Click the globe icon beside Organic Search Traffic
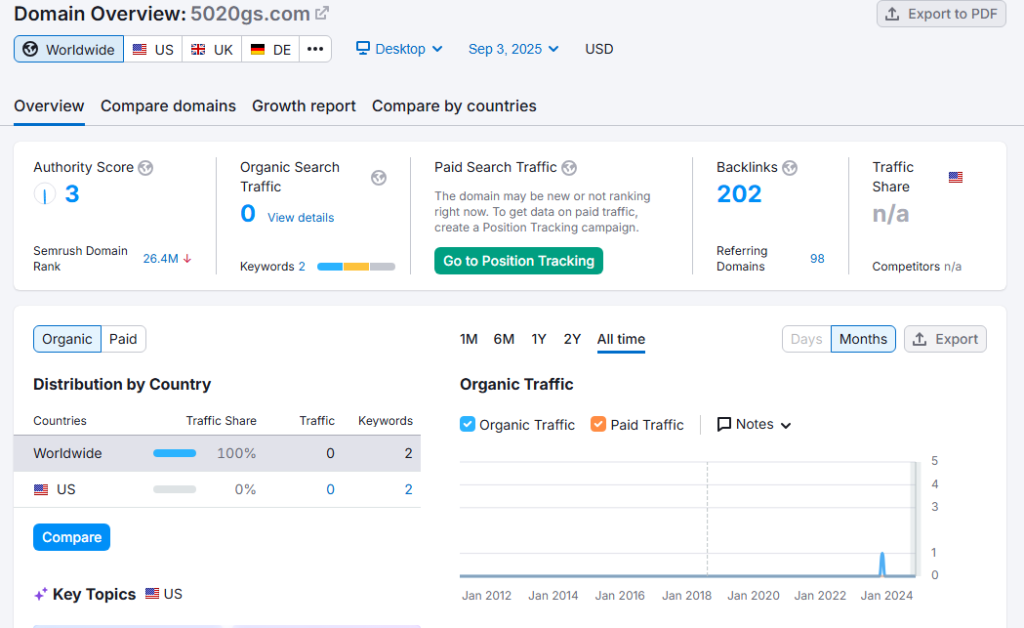Viewport: 1024px width, 628px height. click(379, 178)
